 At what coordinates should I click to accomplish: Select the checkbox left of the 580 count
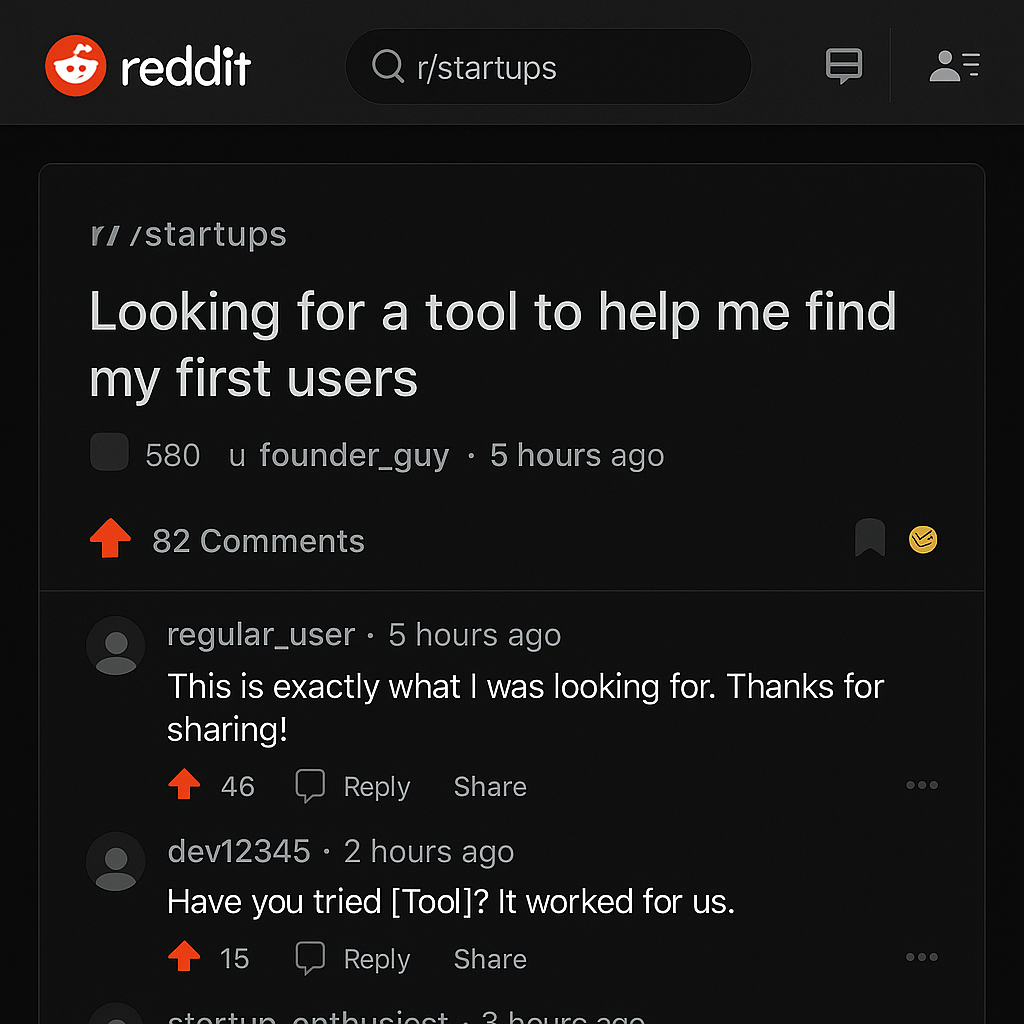(109, 452)
